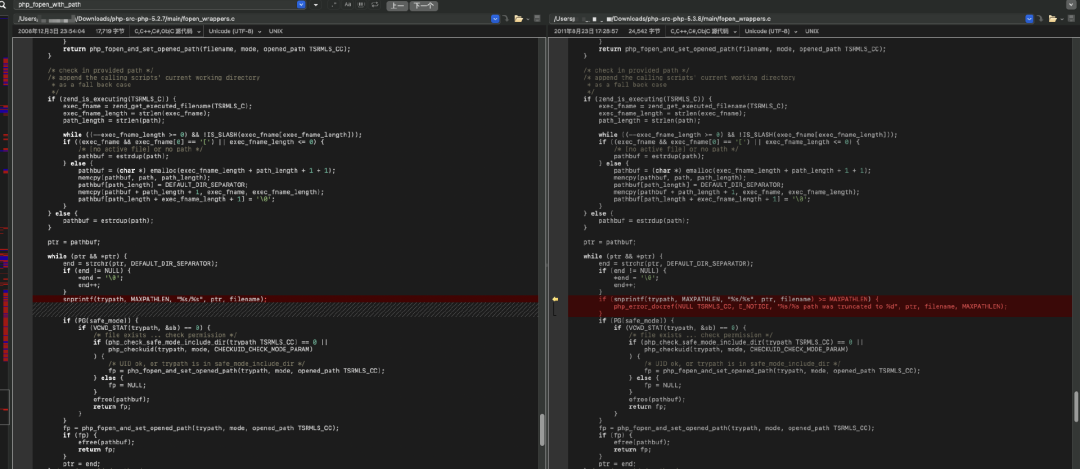Click right pane 'fp = NULL;' line
This screenshot has width=1080, height=469.
click(663, 385)
